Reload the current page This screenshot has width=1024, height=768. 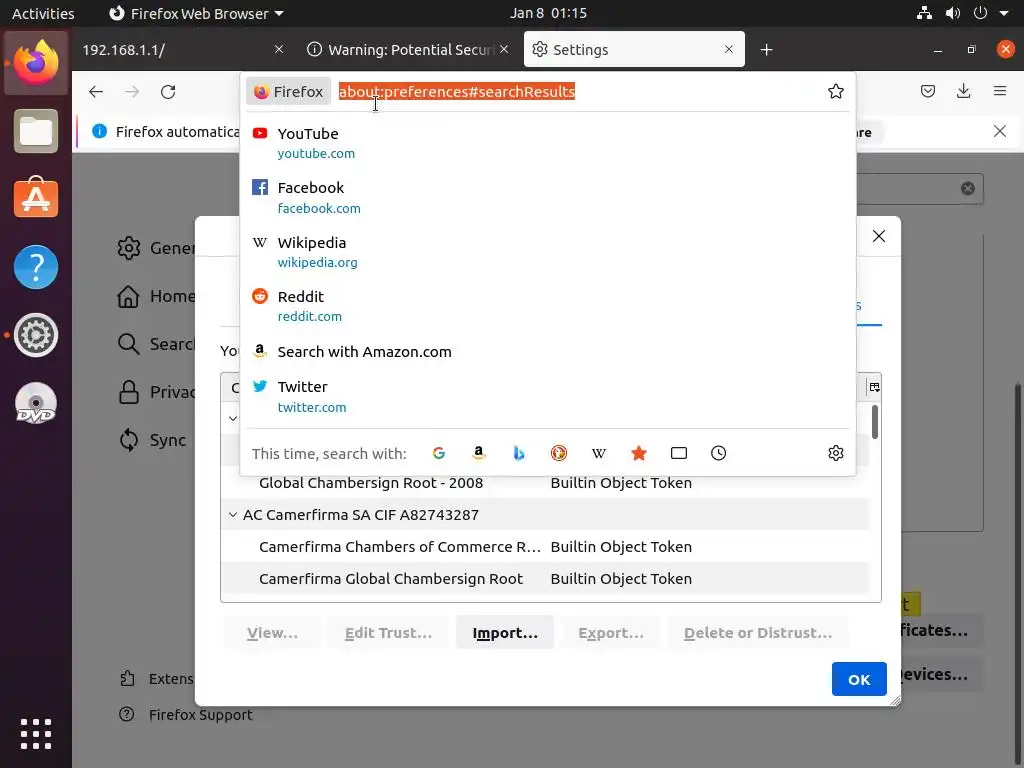pyautogui.click(x=168, y=91)
